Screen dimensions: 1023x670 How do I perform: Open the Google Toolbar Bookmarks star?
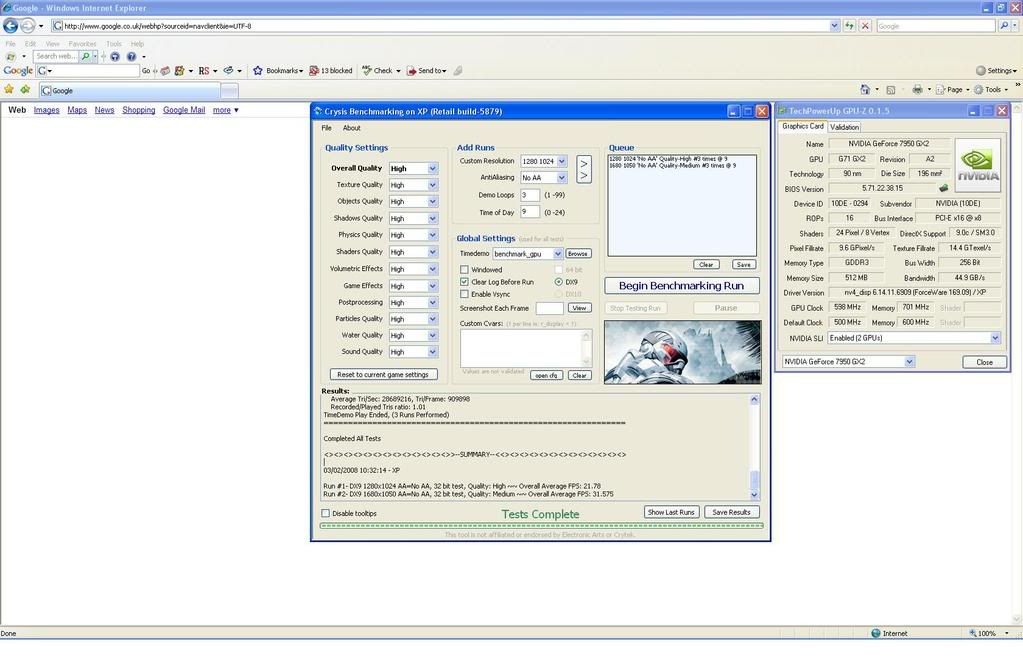pos(258,70)
